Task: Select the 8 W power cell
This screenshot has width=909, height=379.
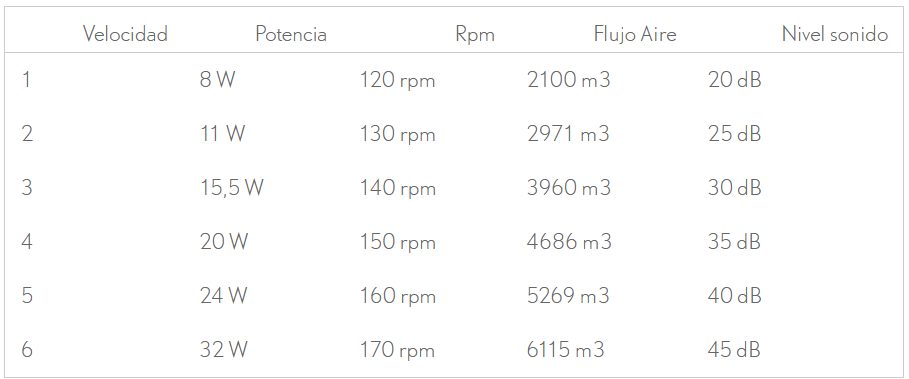Action: 217,79
